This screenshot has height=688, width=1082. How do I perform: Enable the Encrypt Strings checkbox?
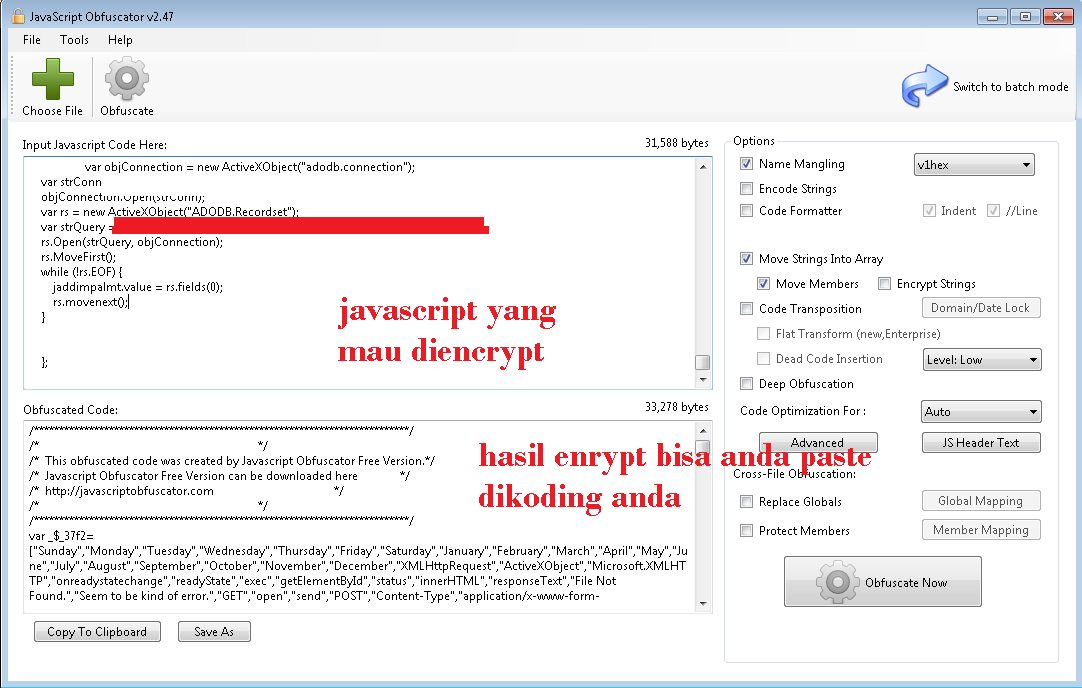(x=884, y=284)
